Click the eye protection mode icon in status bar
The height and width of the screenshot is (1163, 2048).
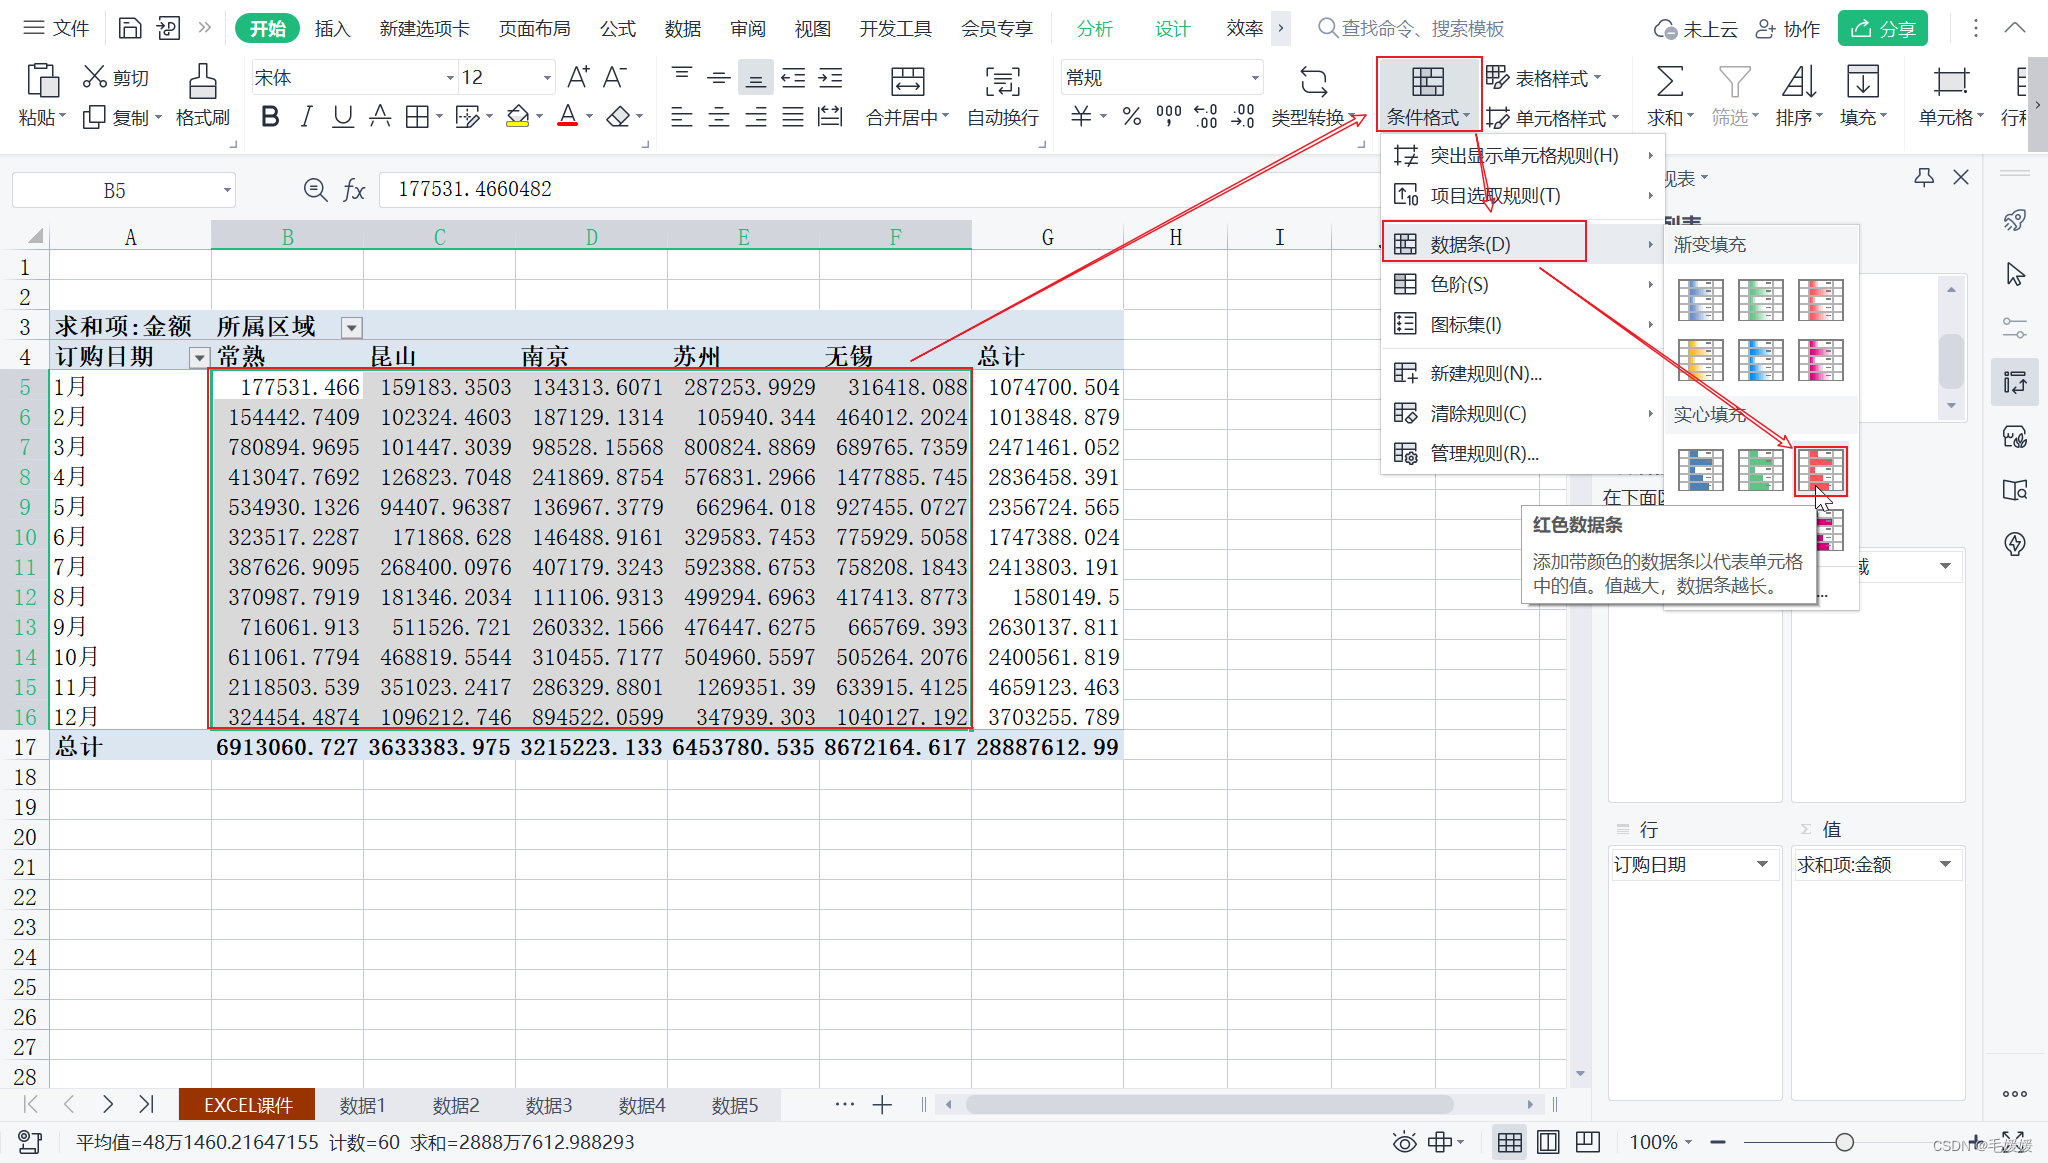pyautogui.click(x=1404, y=1142)
